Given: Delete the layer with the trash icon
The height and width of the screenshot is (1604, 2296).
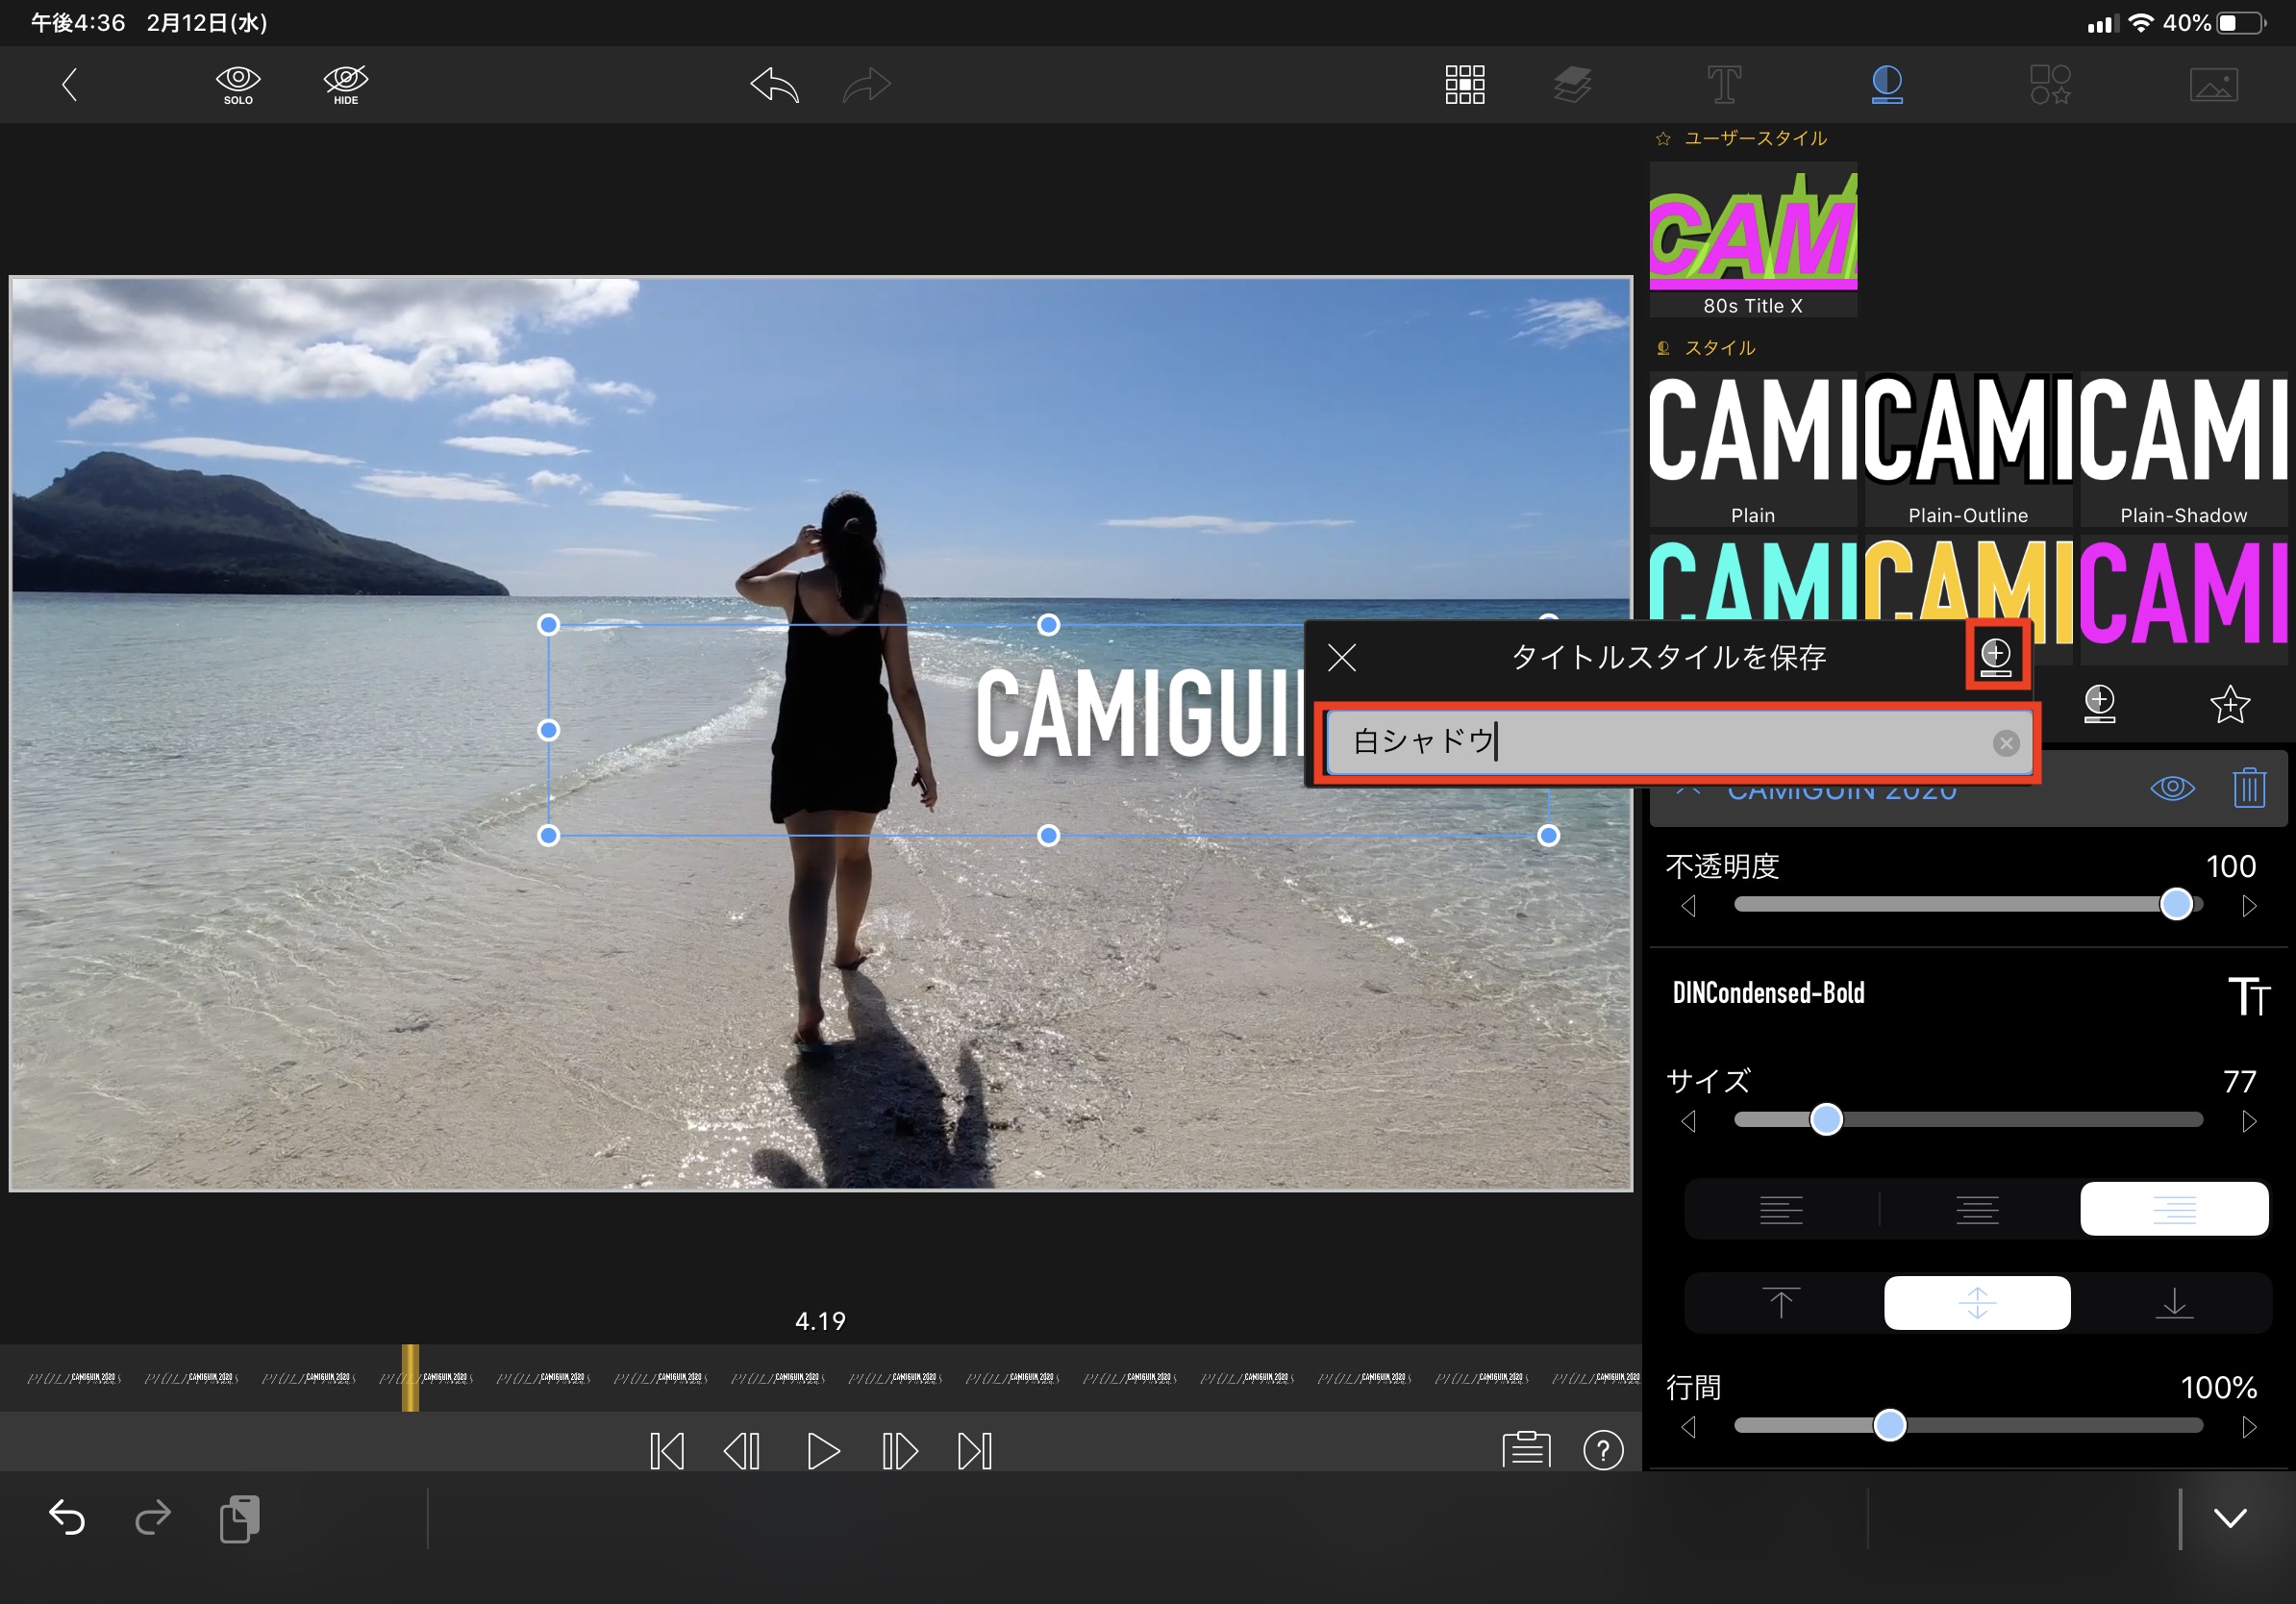Looking at the screenshot, I should 2248,788.
